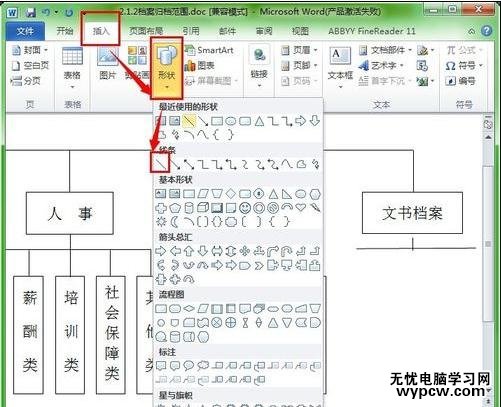
Task: Insert the Cloud Callout under 标注
Action: pyautogui.click(x=203, y=366)
